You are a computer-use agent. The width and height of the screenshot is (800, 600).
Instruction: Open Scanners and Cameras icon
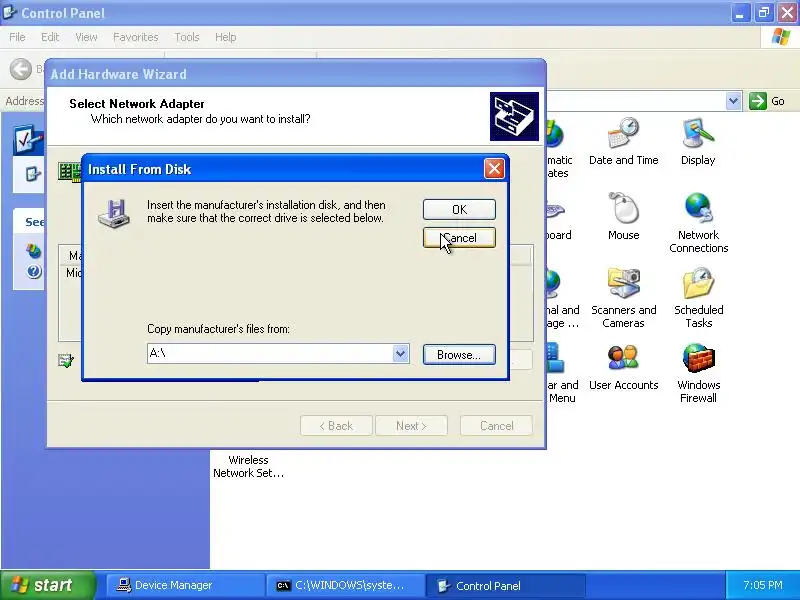(x=623, y=298)
